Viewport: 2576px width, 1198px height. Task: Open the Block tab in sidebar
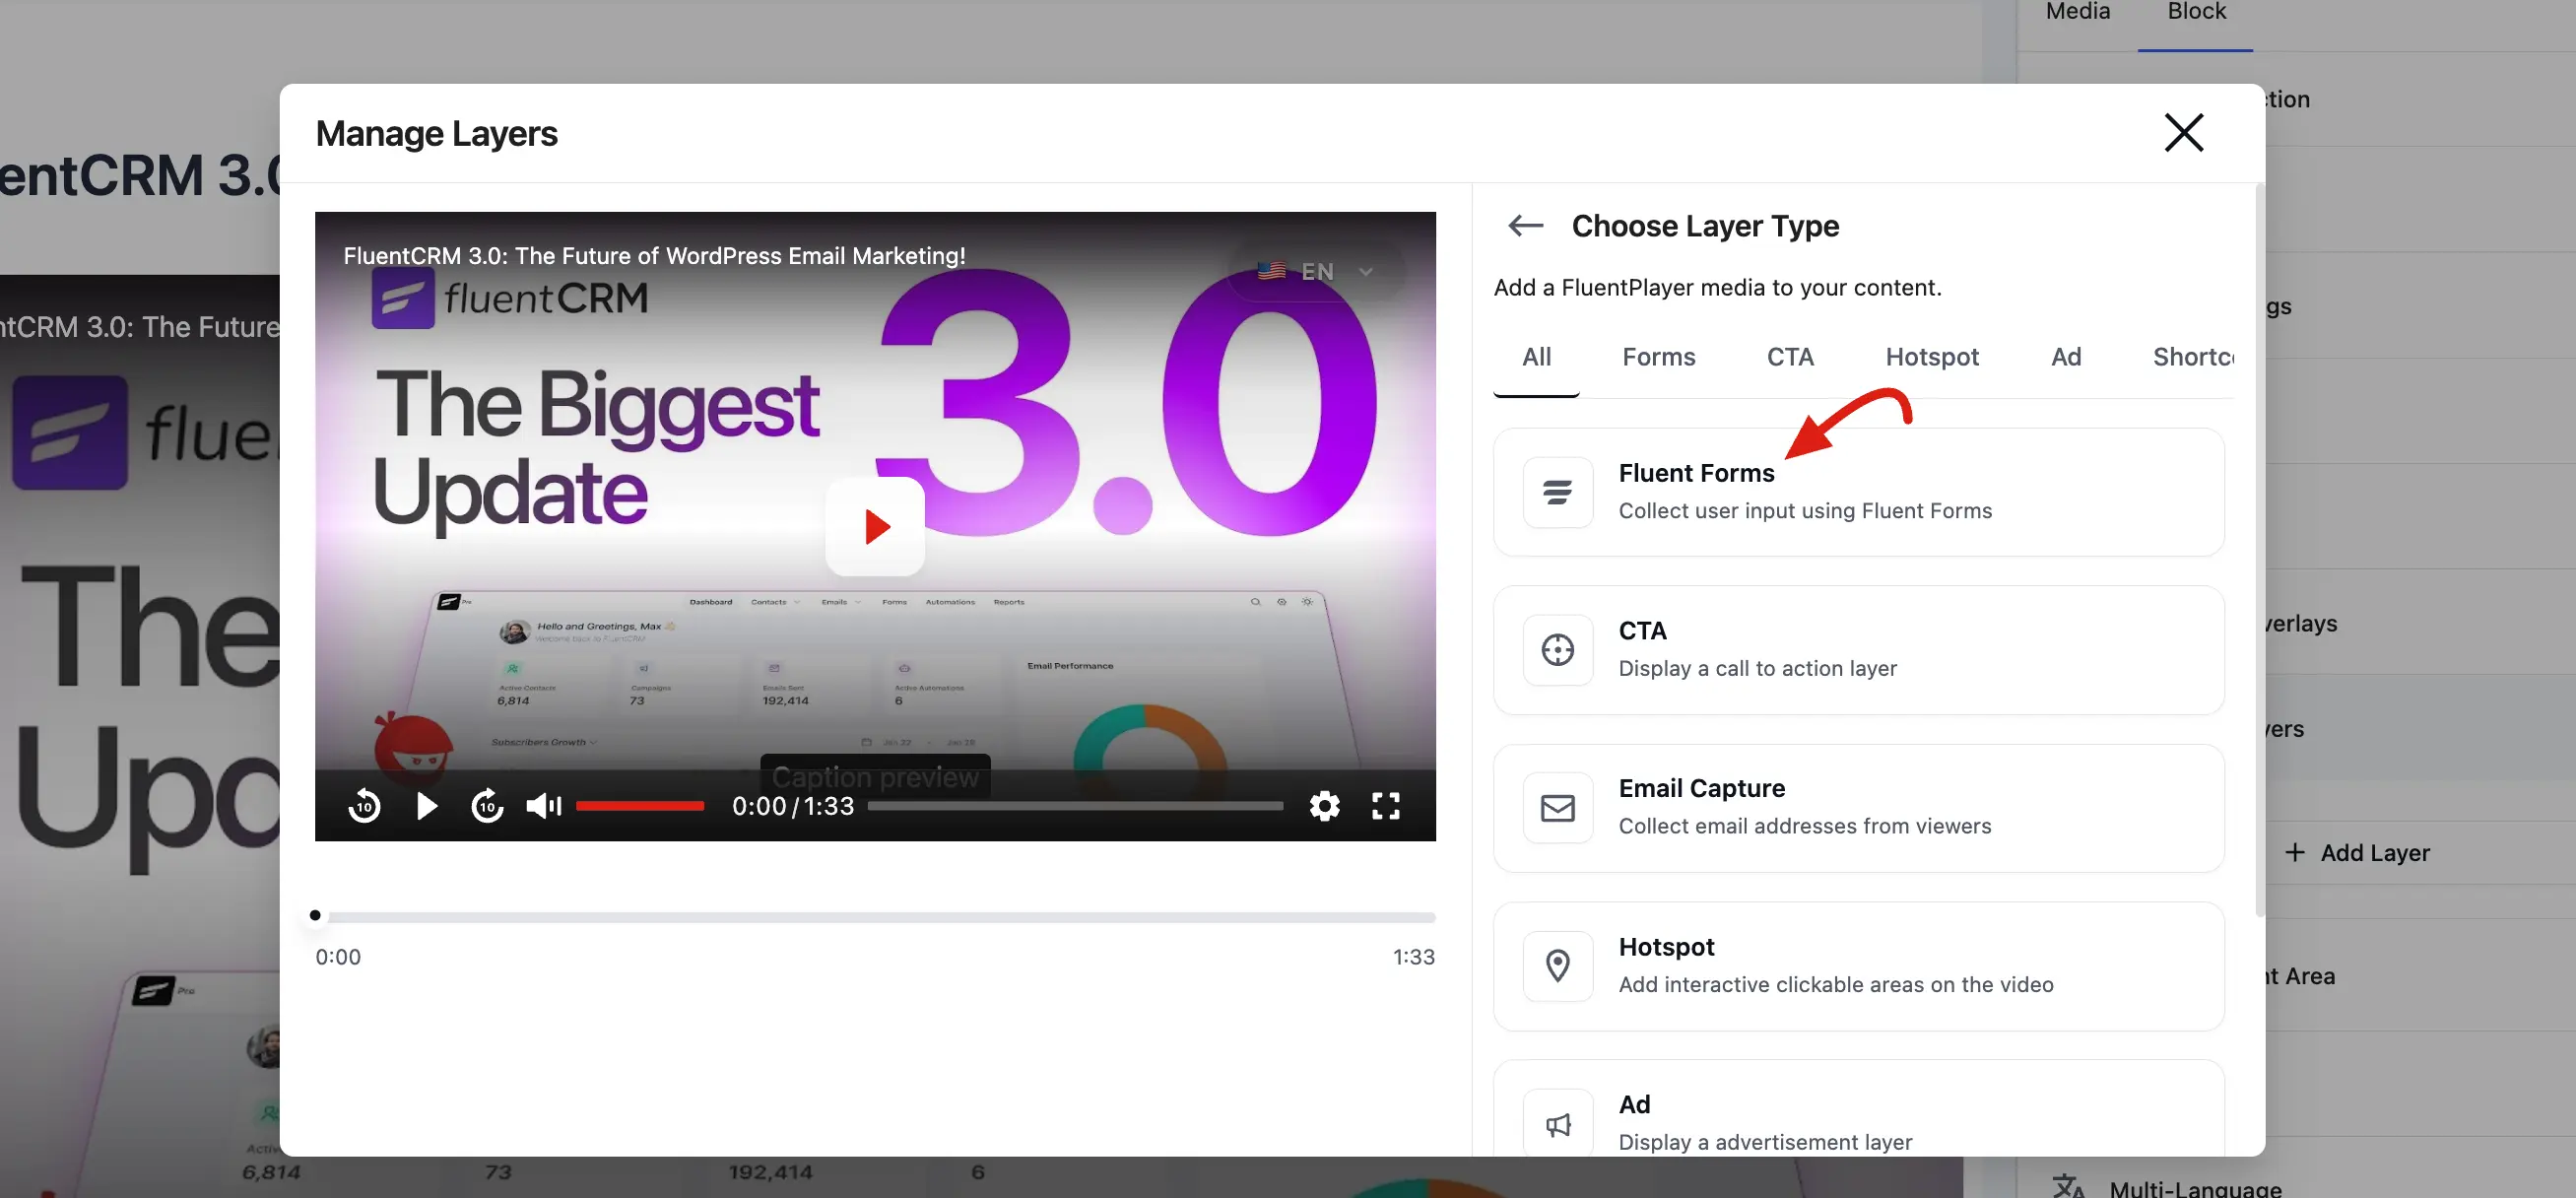2196,12
